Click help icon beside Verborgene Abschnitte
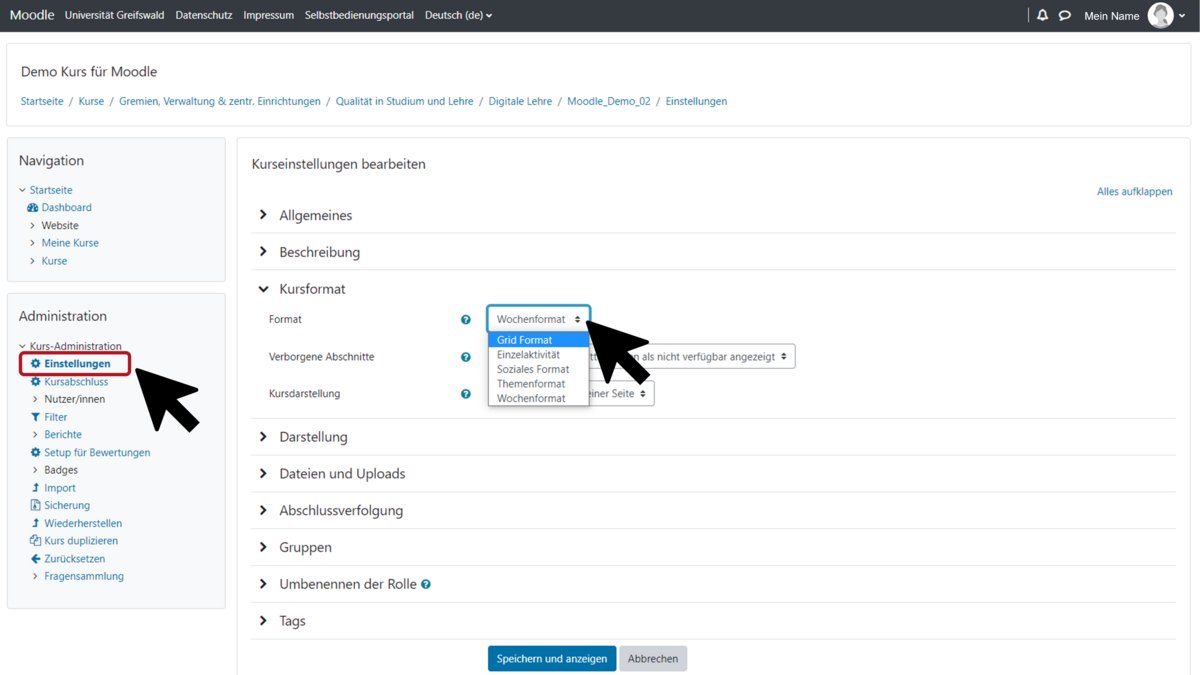This screenshot has height=675, width=1200. point(465,357)
